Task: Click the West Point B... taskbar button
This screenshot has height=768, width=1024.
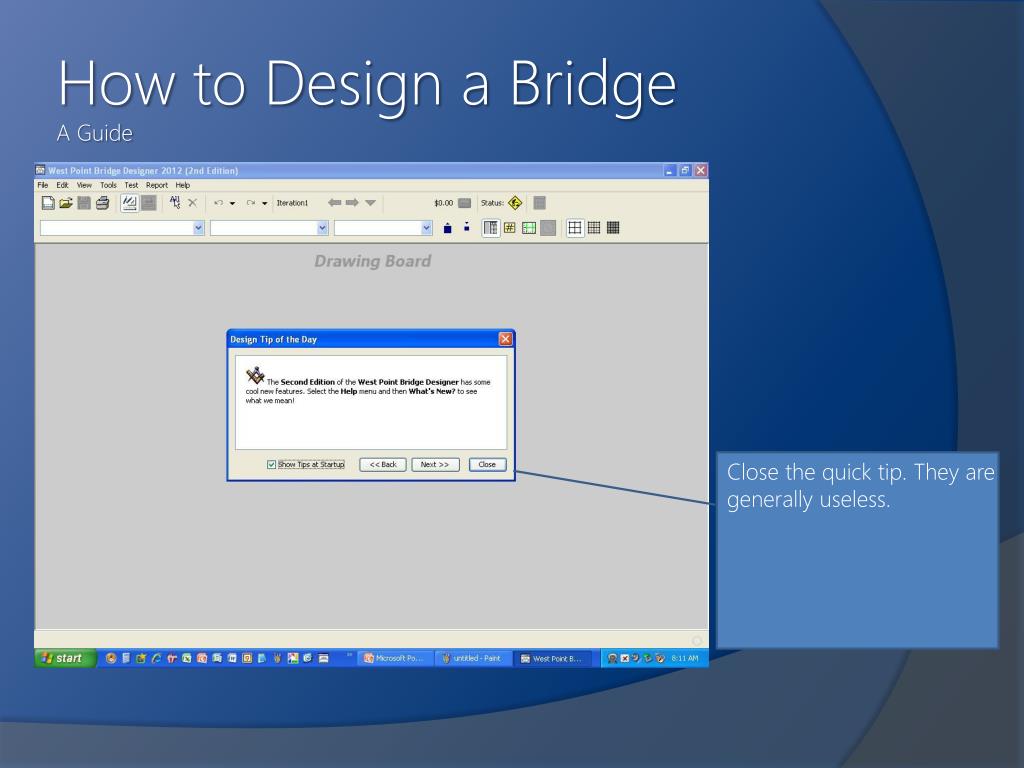Action: [x=552, y=658]
